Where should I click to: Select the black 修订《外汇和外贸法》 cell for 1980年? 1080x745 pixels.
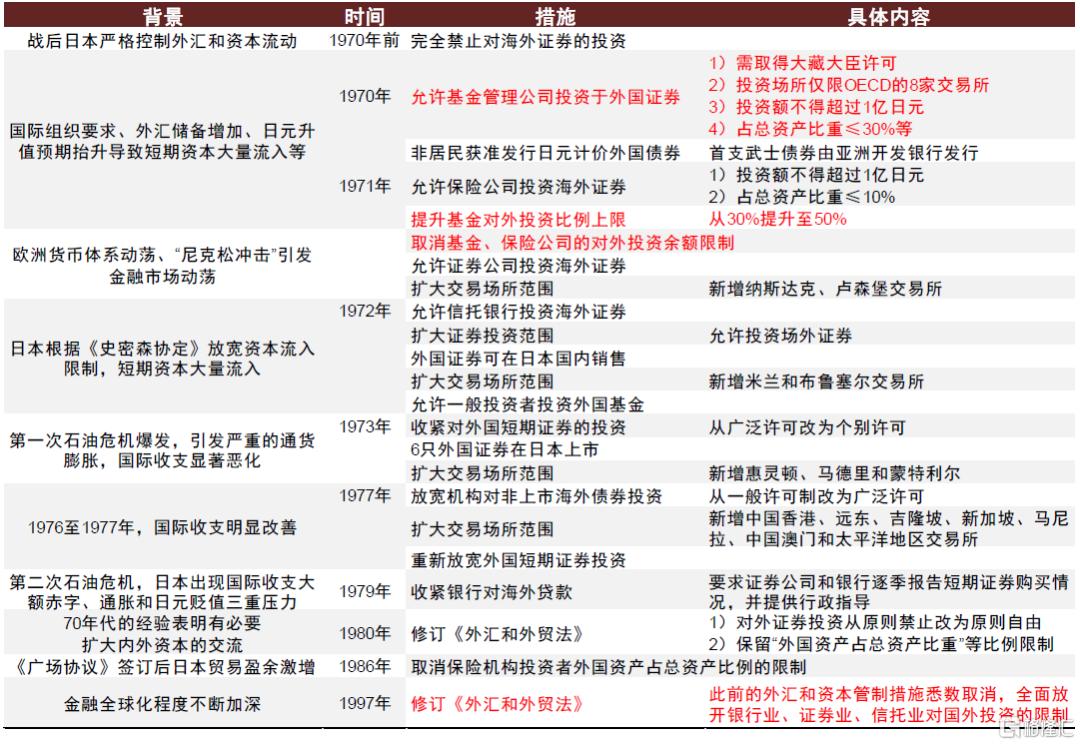[497, 634]
